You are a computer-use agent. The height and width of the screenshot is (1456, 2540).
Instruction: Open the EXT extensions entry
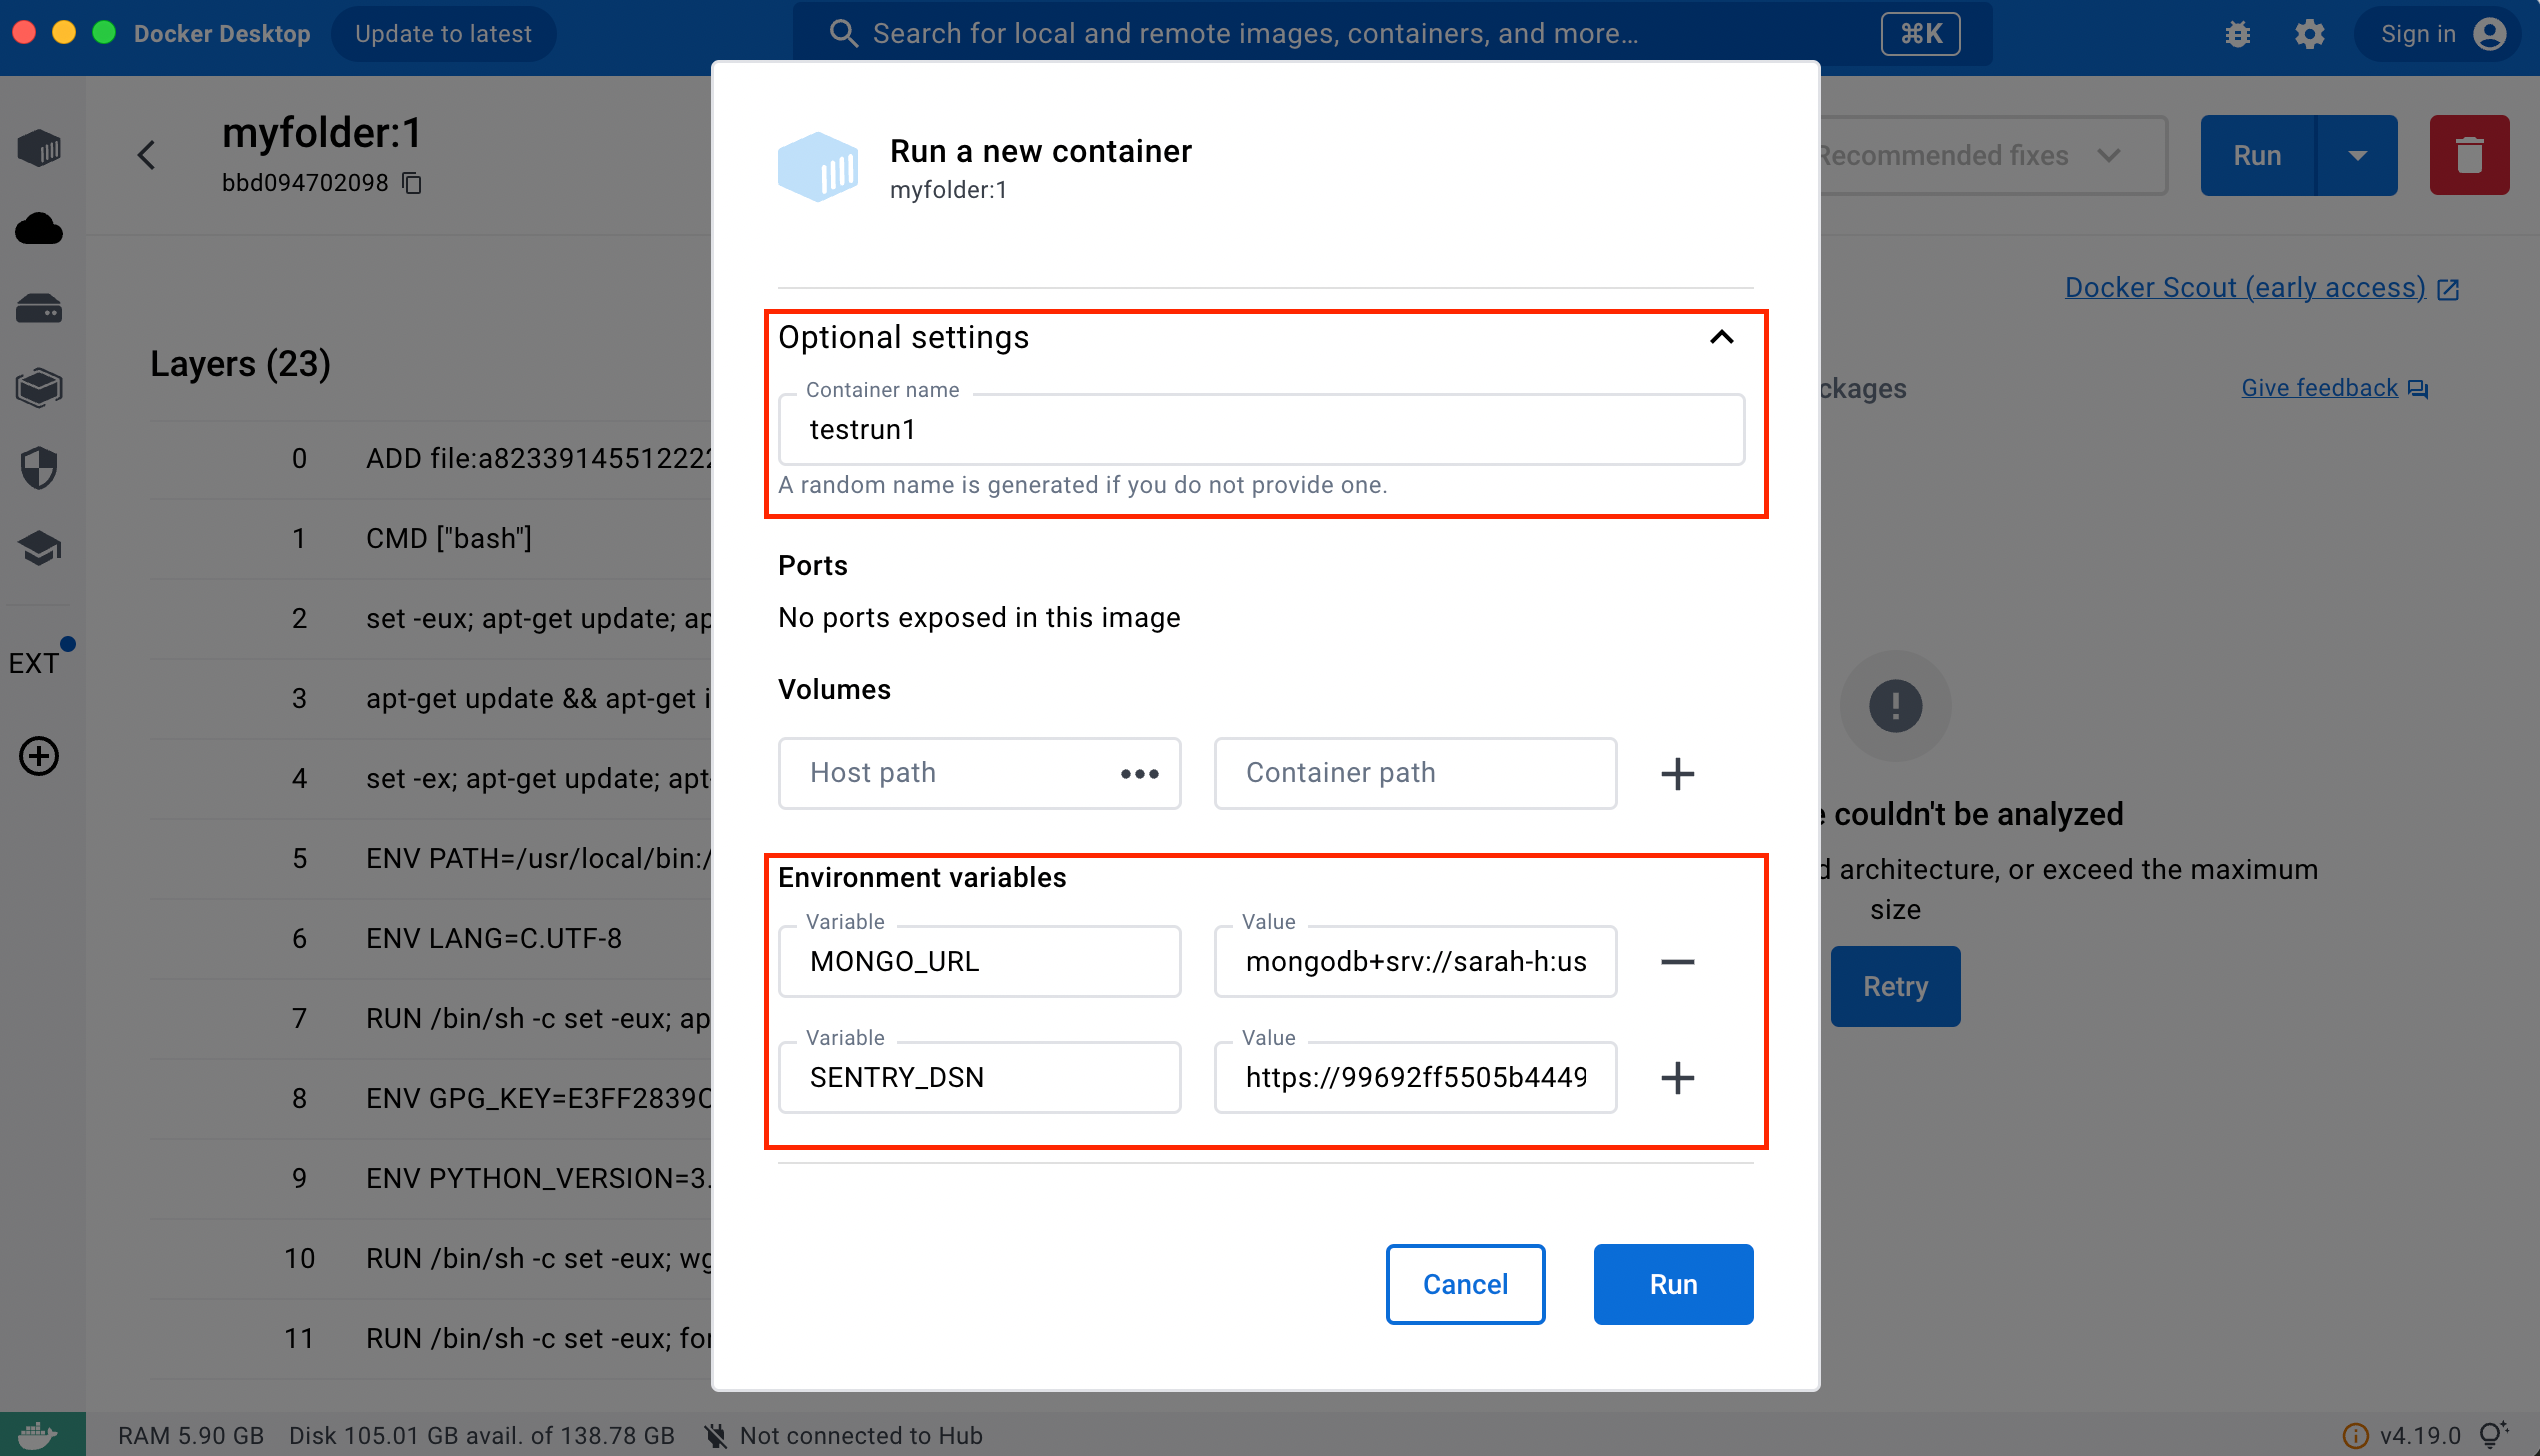click(x=37, y=661)
